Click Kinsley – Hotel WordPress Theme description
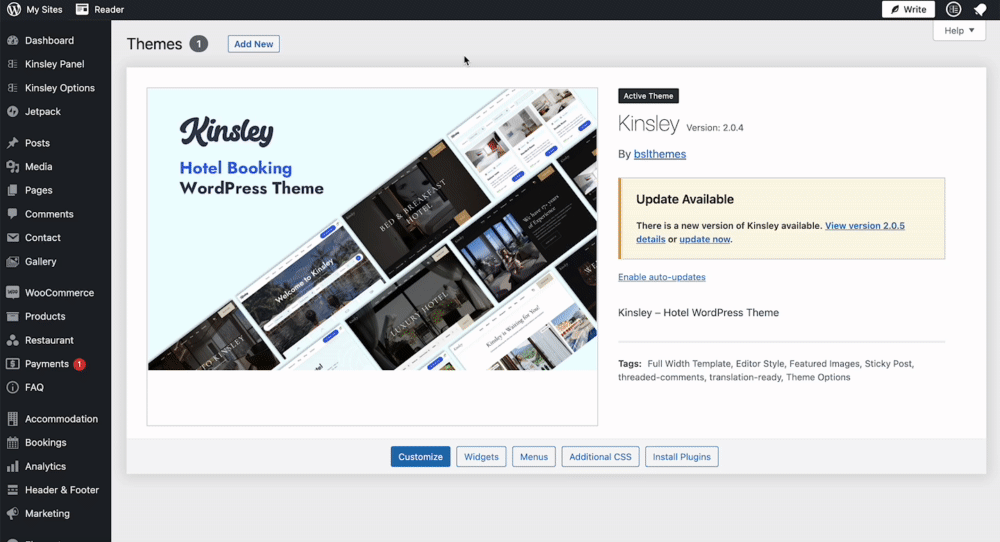The width and height of the screenshot is (1000, 542). pyautogui.click(x=698, y=312)
